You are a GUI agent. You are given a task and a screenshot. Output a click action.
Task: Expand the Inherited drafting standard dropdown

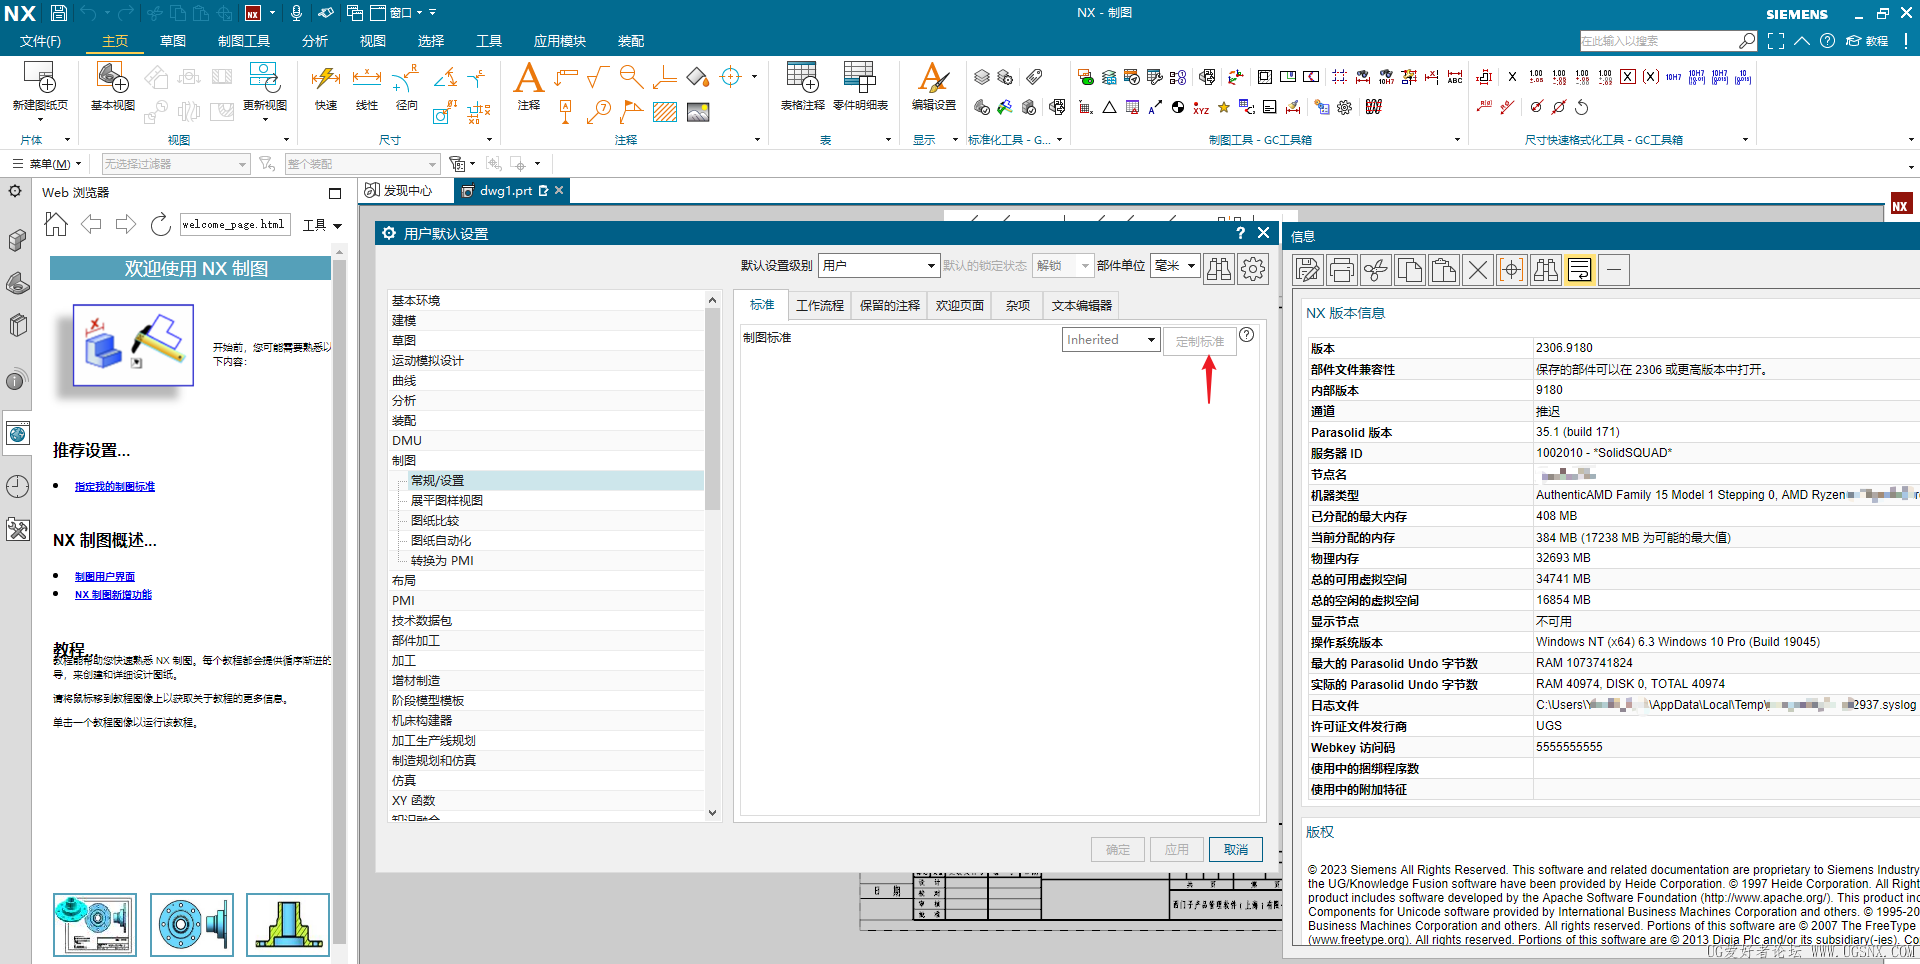[x=1110, y=340]
